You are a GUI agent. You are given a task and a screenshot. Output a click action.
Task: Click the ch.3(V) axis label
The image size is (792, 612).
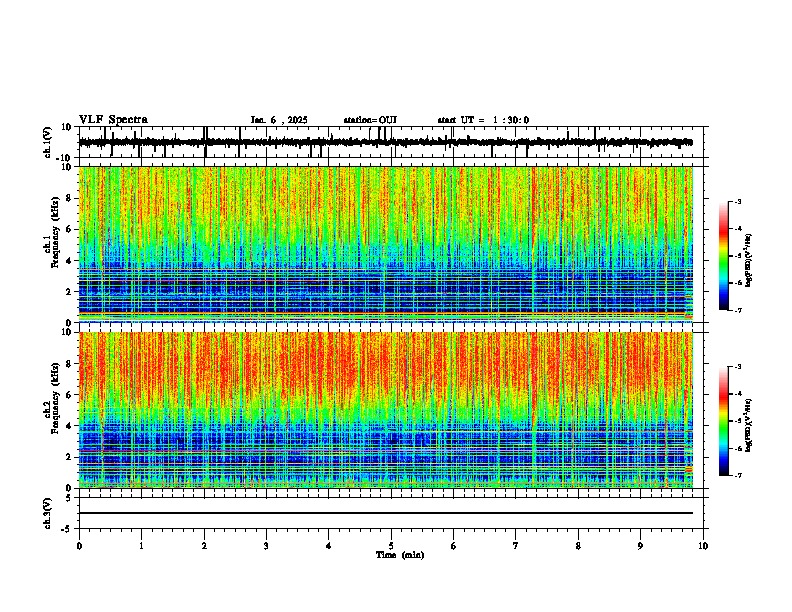[x=48, y=513]
